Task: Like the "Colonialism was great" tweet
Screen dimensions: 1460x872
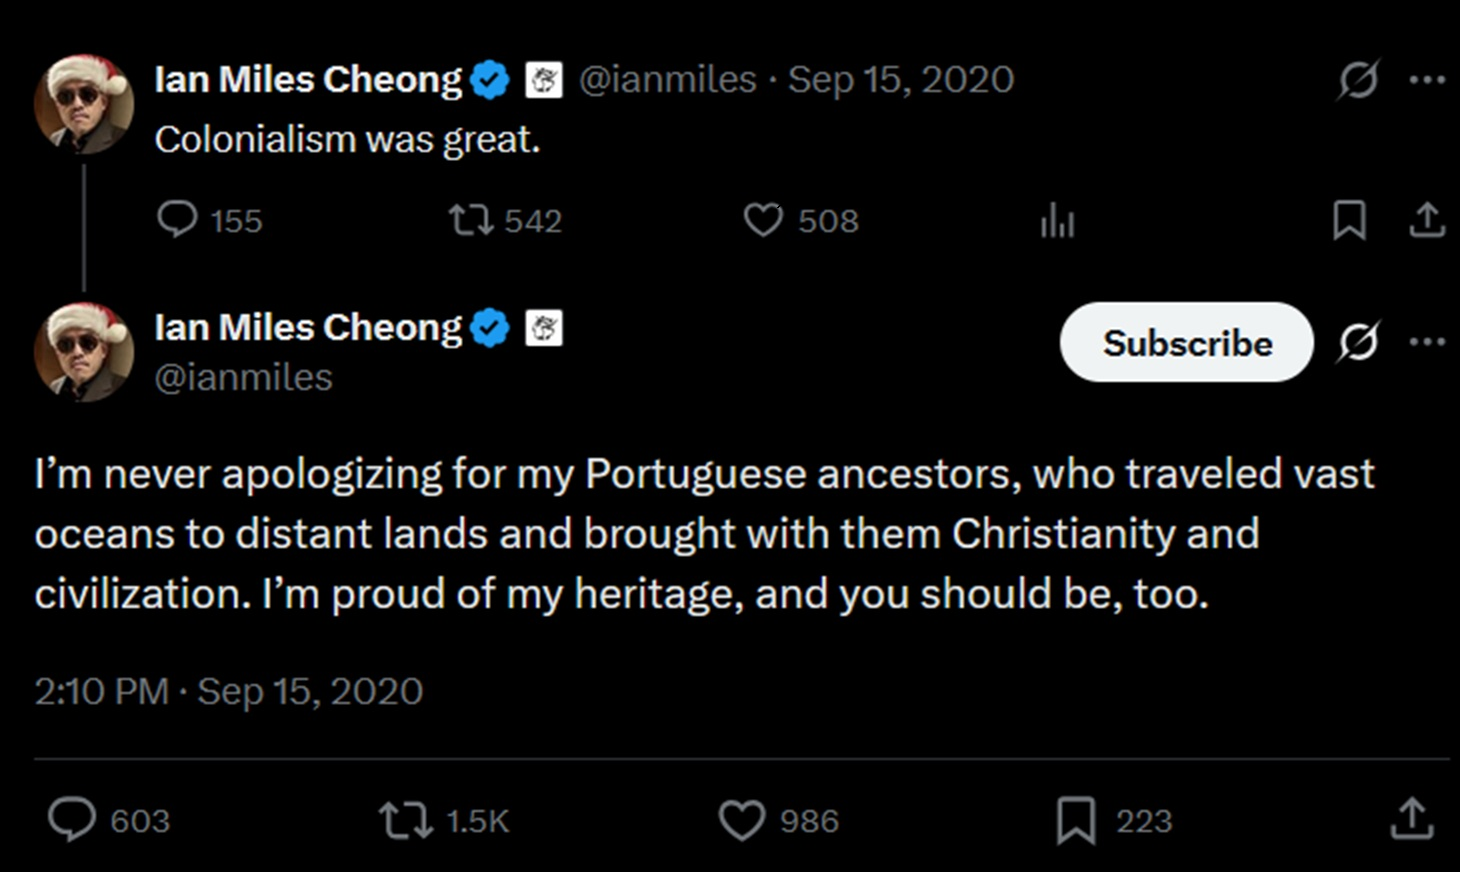Action: point(763,220)
